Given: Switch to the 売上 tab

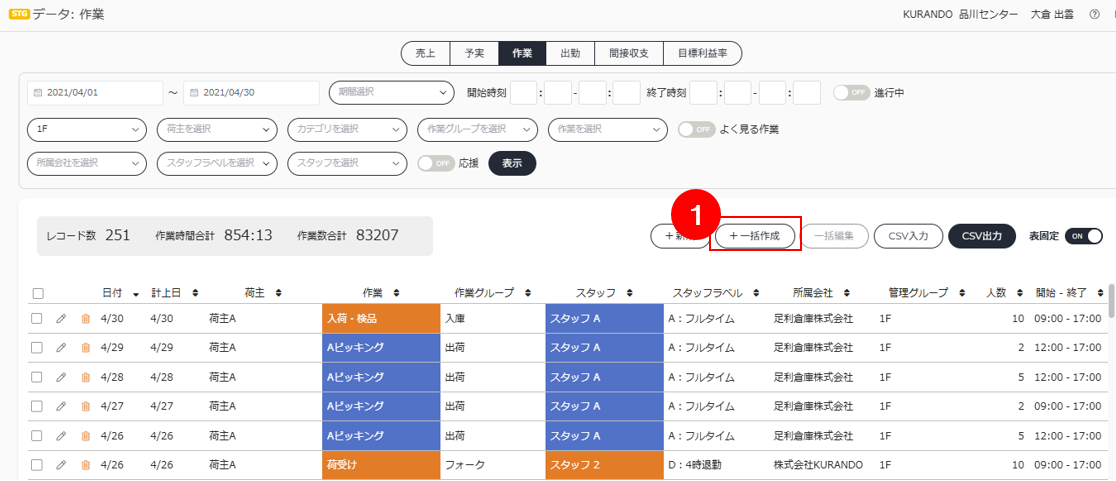Looking at the screenshot, I should 426,53.
